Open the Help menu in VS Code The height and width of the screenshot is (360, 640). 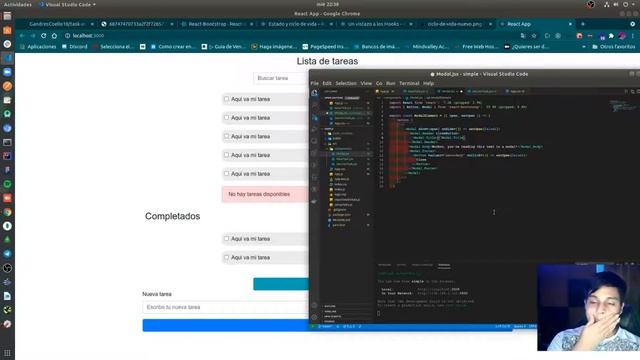(428, 83)
